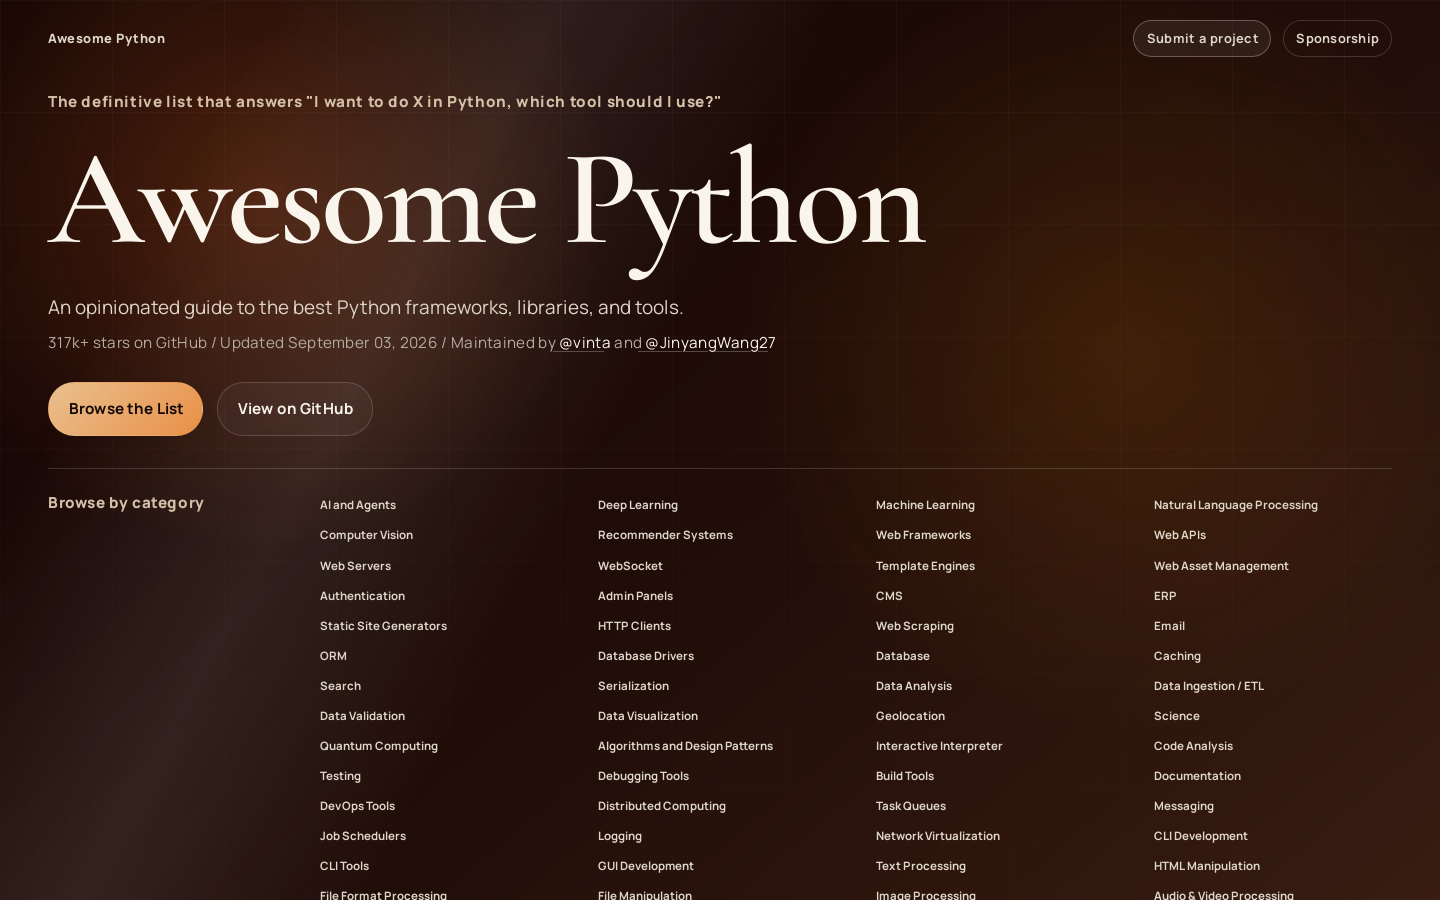Jump to WebSocket category
Screen dimensions: 1440x900
[x=630, y=566]
